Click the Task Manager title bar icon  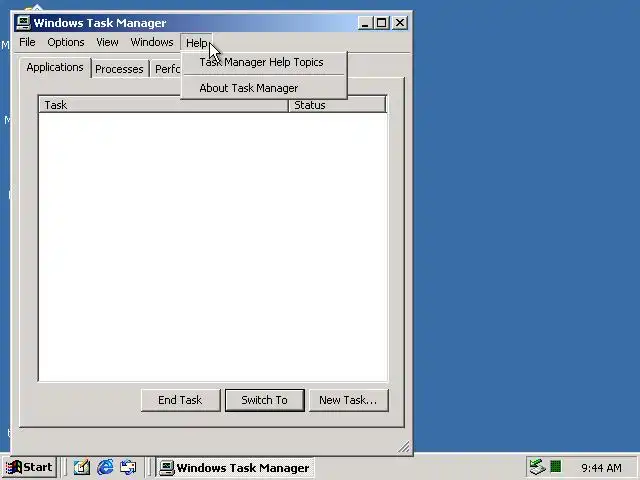(x=23, y=22)
